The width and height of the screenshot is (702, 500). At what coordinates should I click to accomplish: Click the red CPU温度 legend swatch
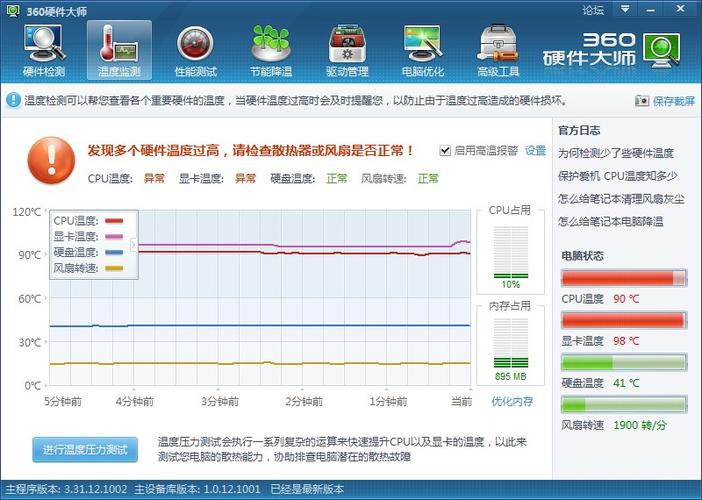click(114, 221)
